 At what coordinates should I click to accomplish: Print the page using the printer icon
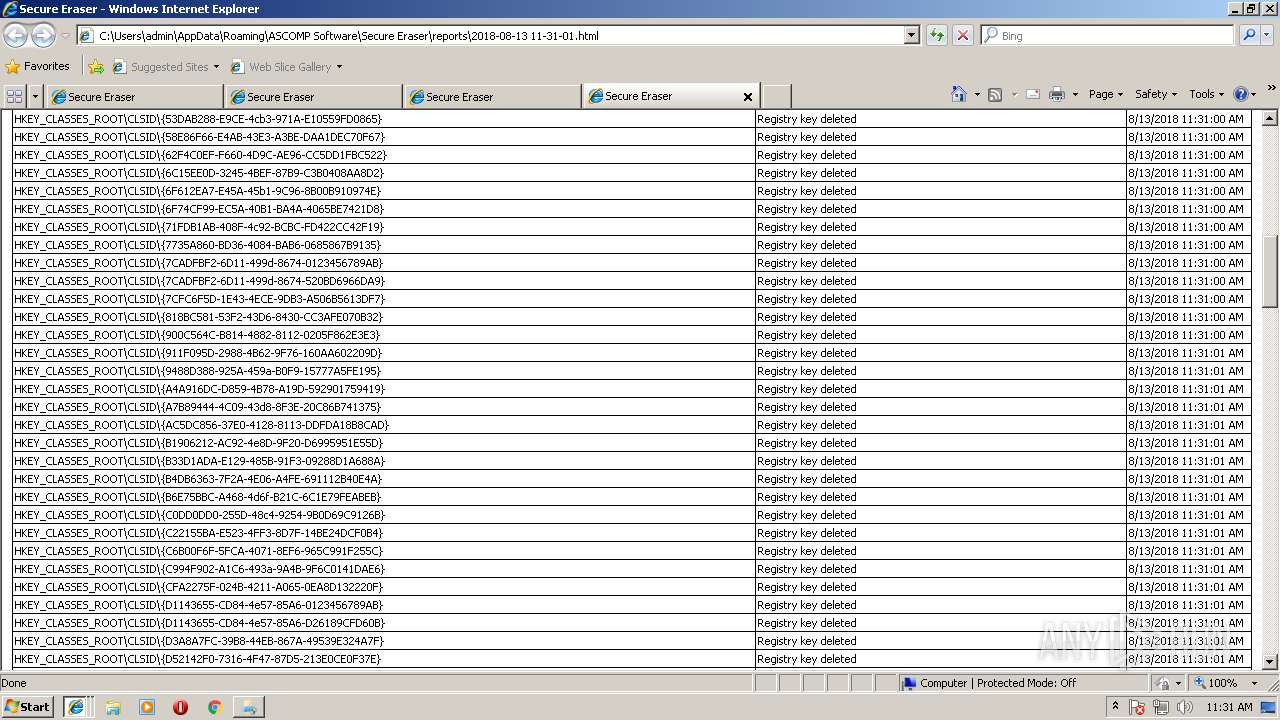coord(1057,94)
